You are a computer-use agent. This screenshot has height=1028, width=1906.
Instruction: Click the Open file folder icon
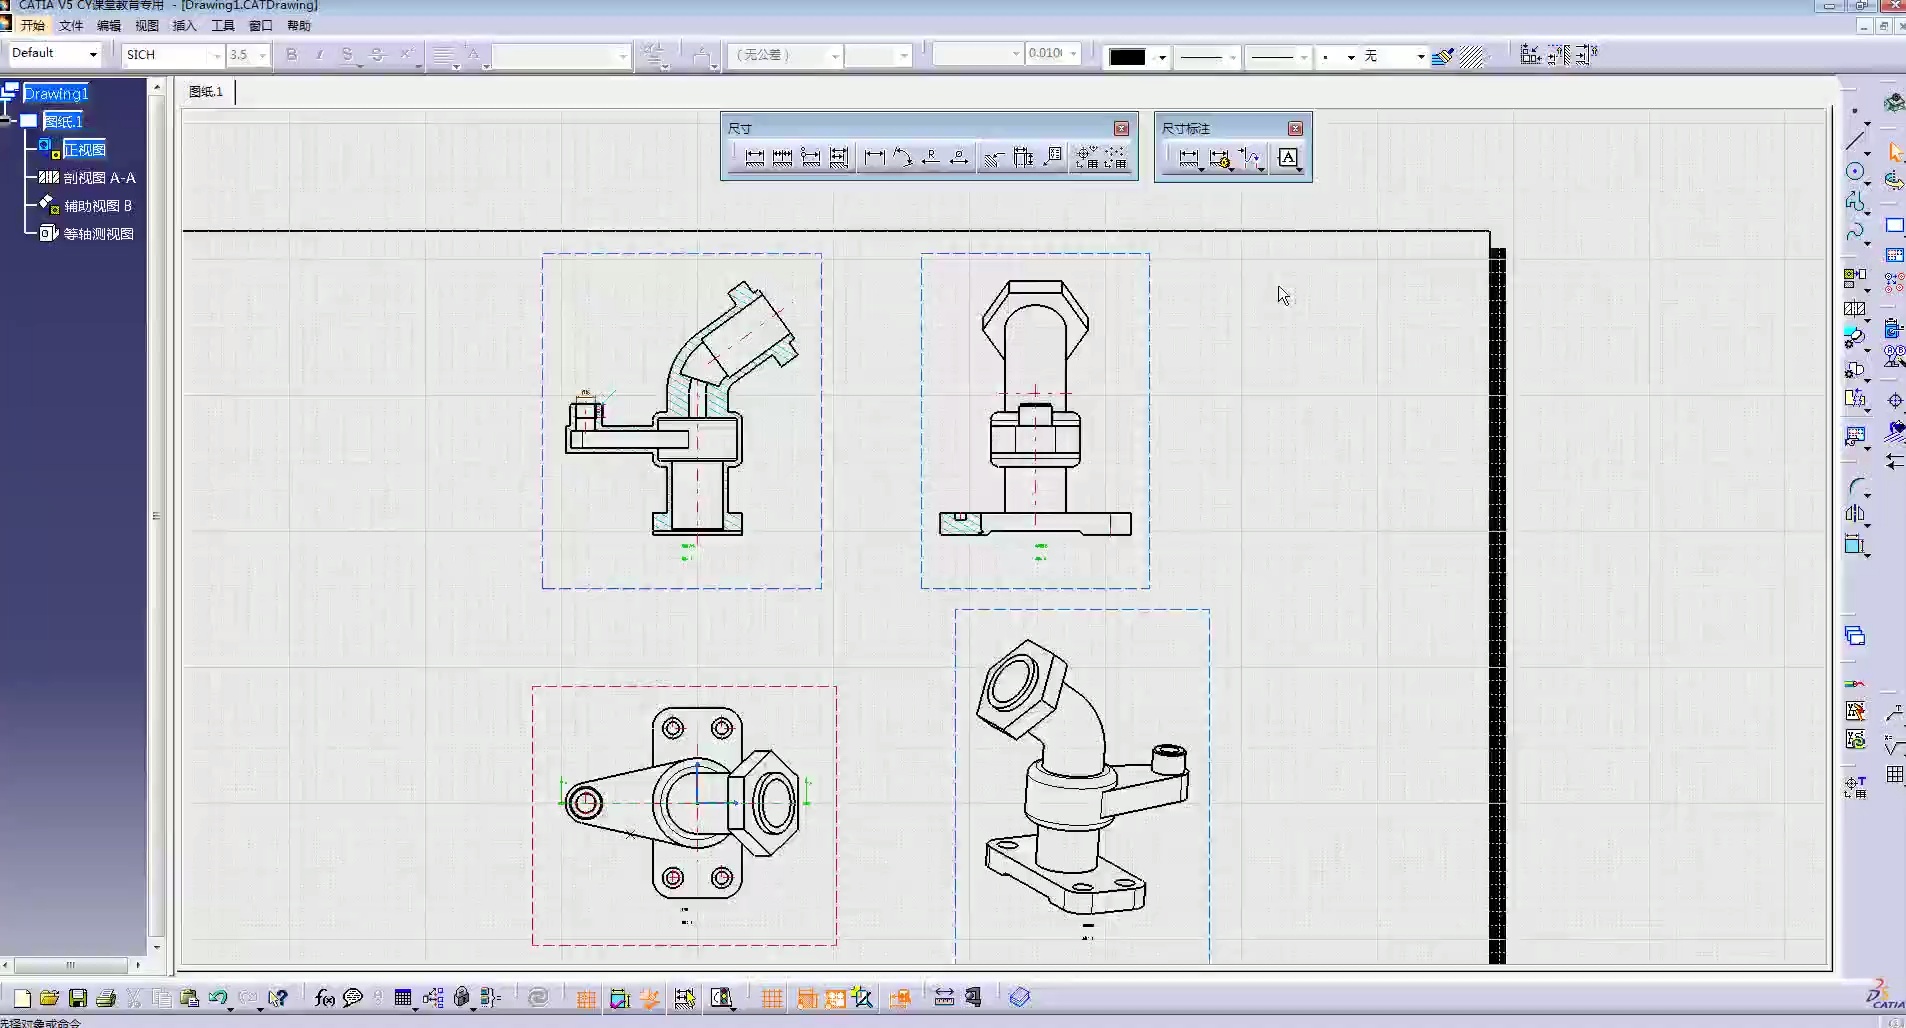click(x=49, y=998)
